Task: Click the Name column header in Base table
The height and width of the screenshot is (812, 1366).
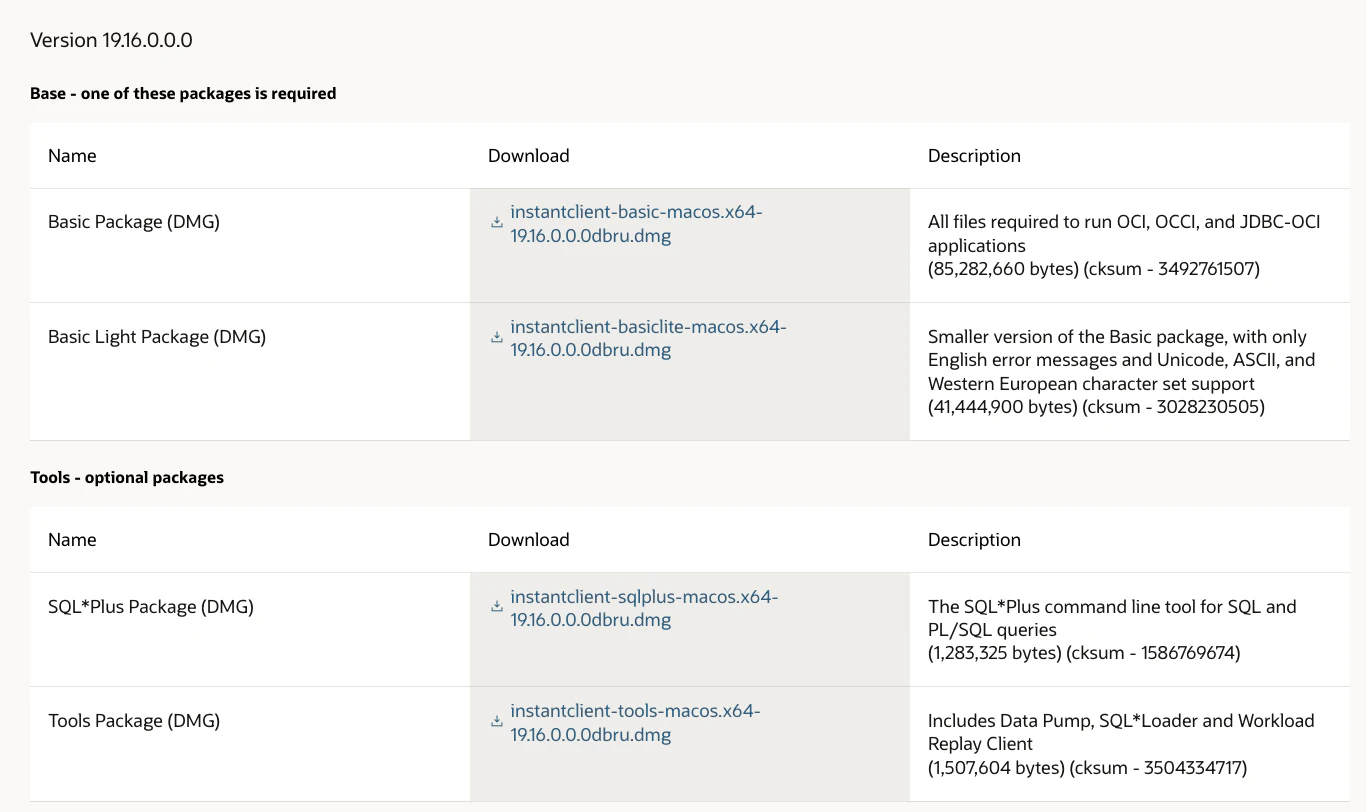Action: coord(72,156)
